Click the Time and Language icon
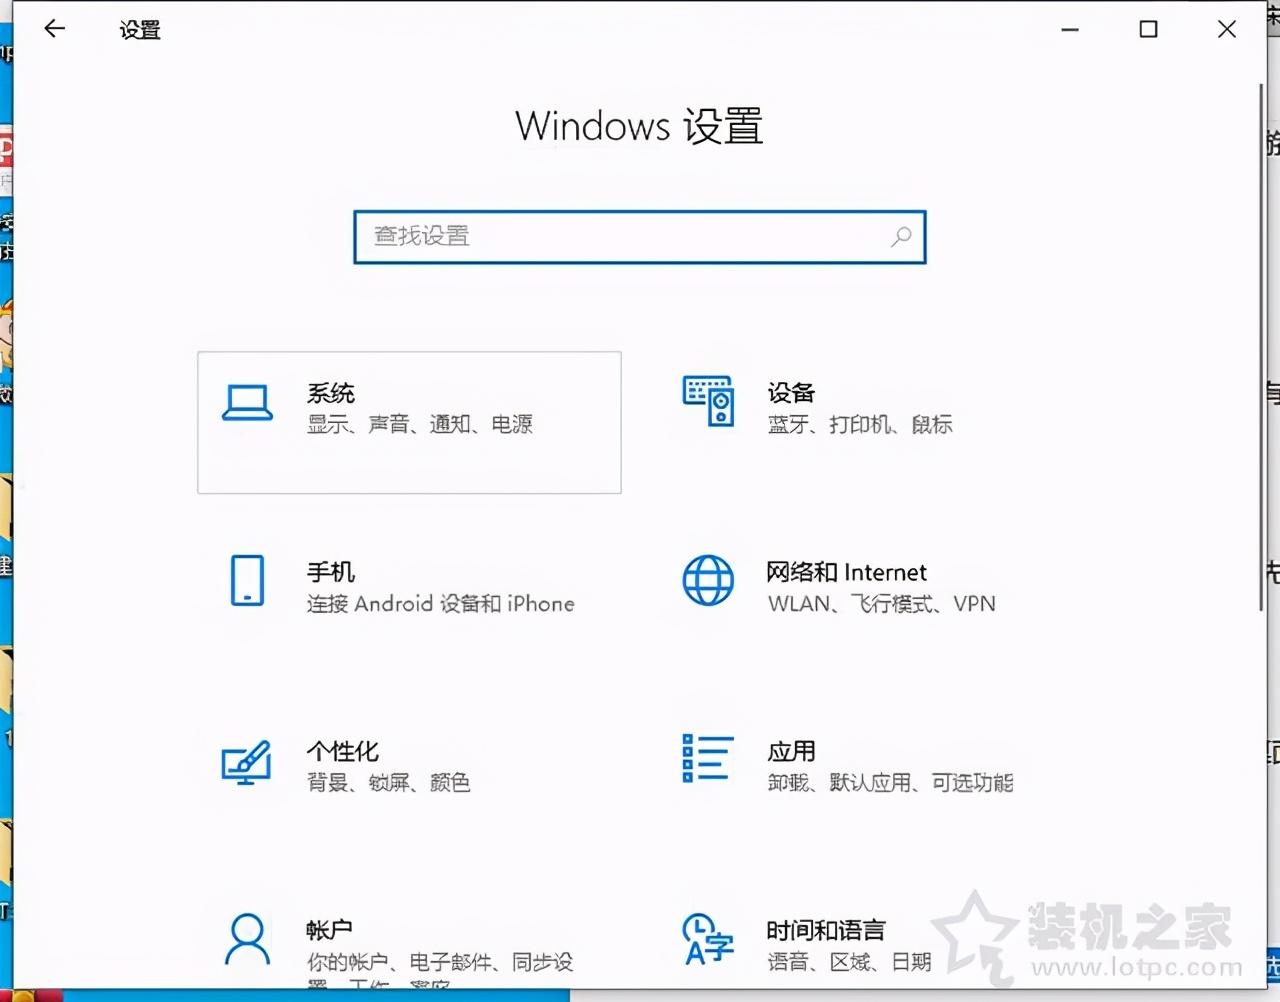1280x1002 pixels. click(x=708, y=939)
